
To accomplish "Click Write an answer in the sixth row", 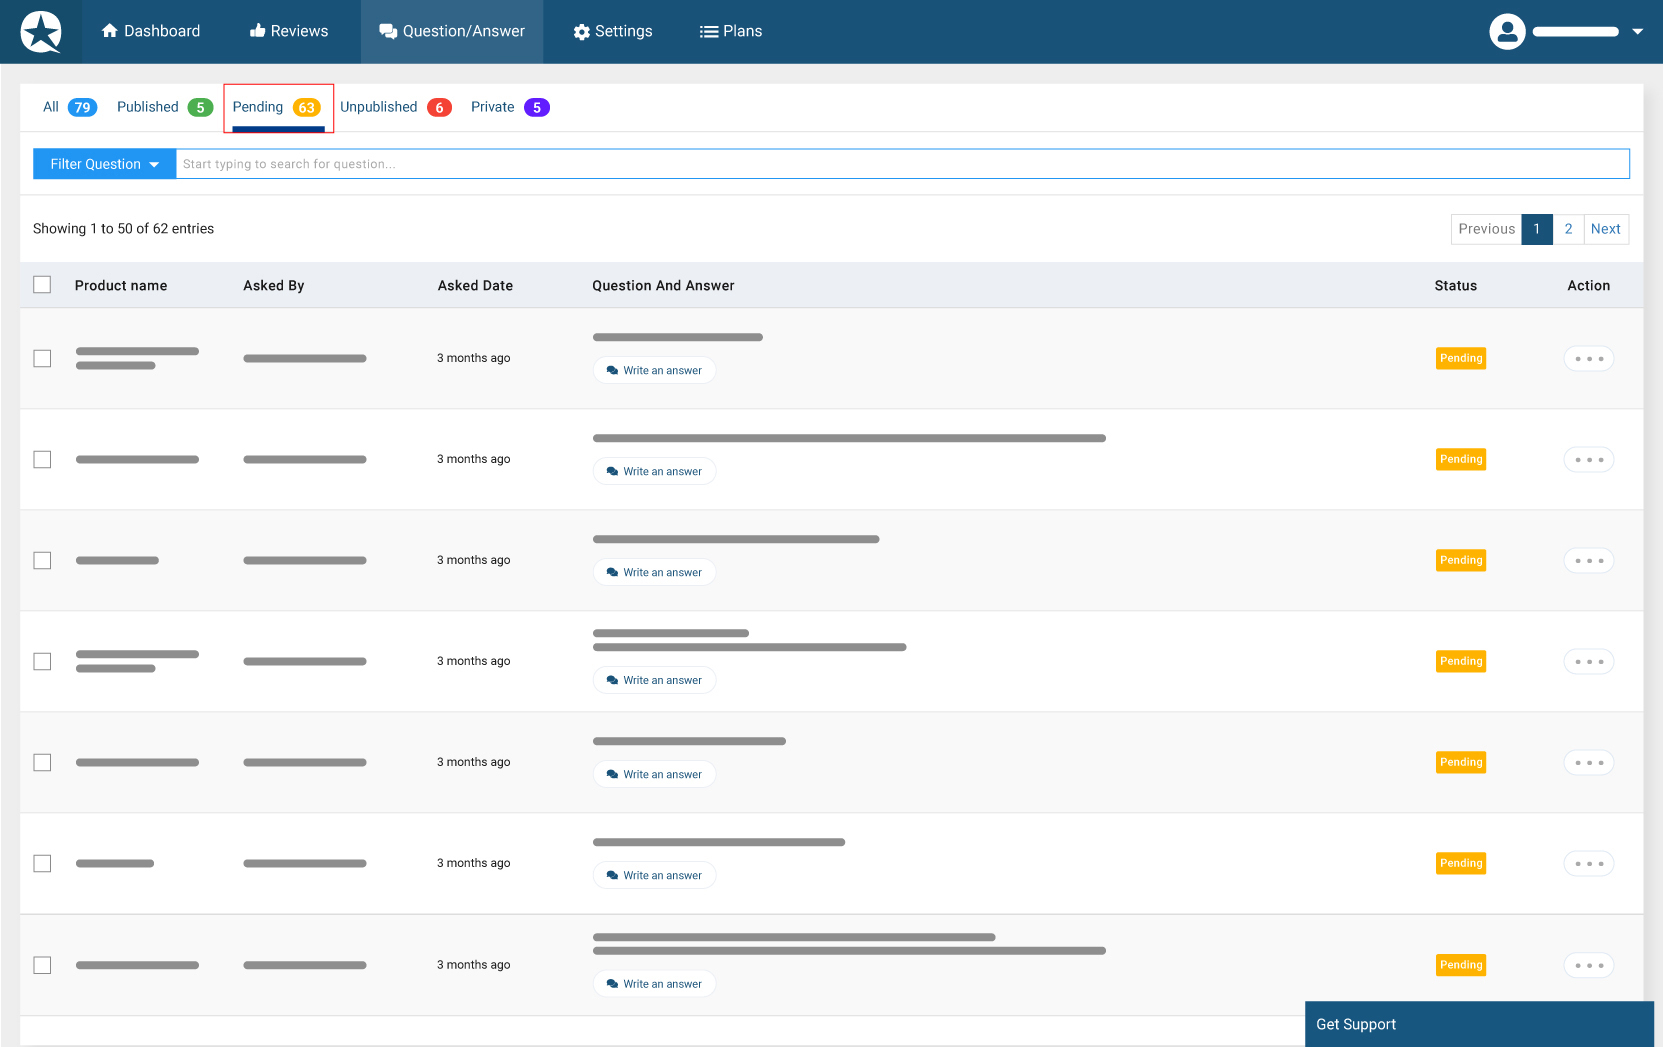I will point(654,875).
